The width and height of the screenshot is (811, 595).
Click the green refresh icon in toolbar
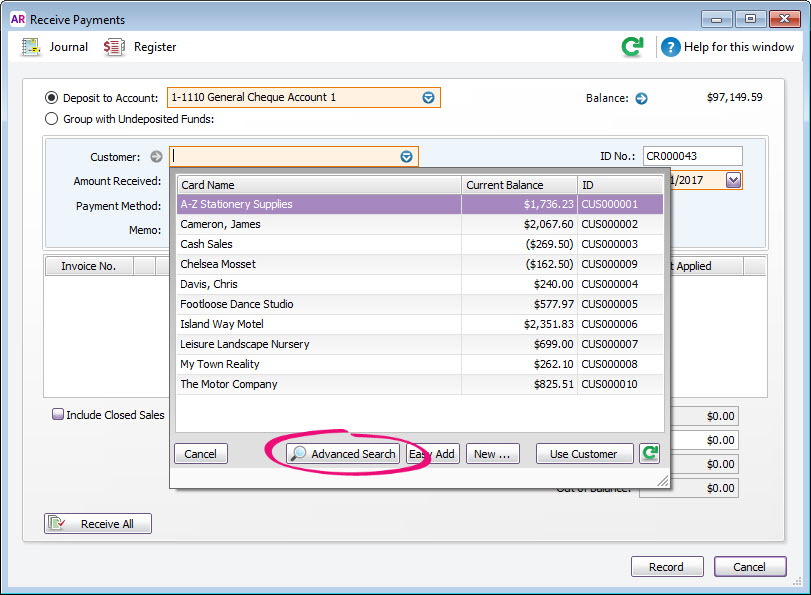(x=633, y=47)
